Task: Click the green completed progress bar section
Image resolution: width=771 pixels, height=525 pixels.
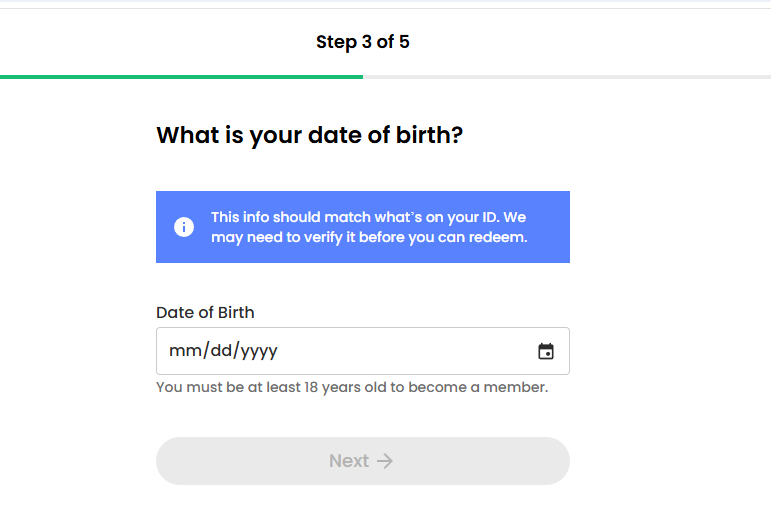Action: pos(180,76)
